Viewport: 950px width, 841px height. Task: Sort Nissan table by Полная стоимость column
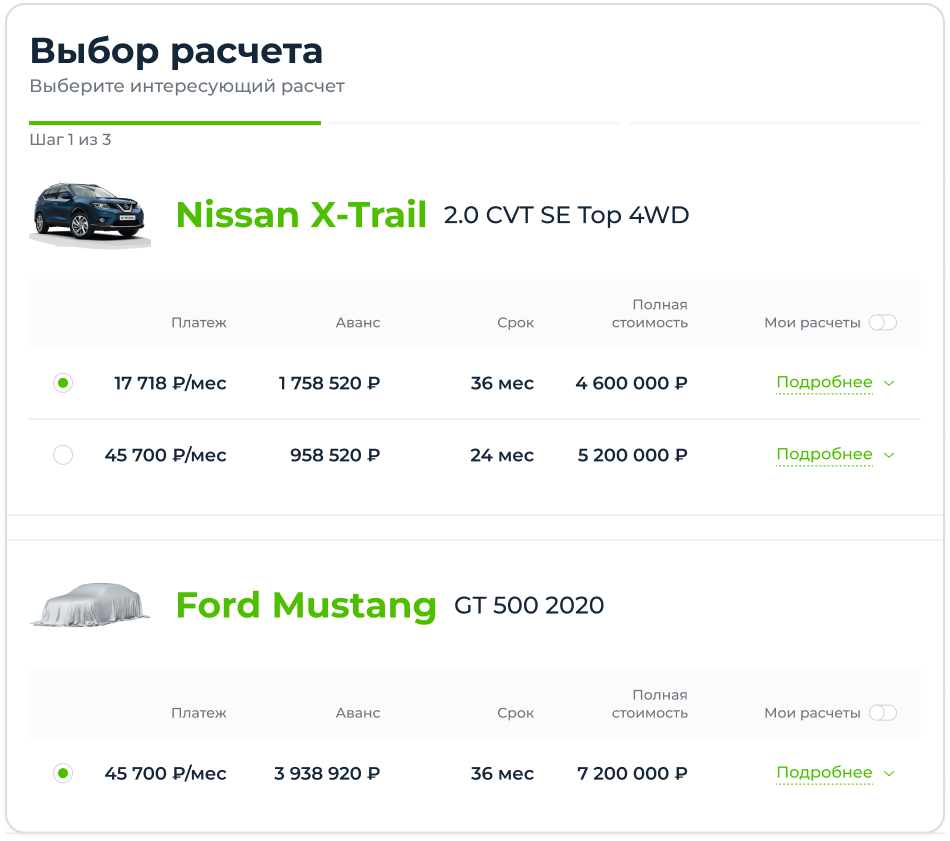click(650, 314)
